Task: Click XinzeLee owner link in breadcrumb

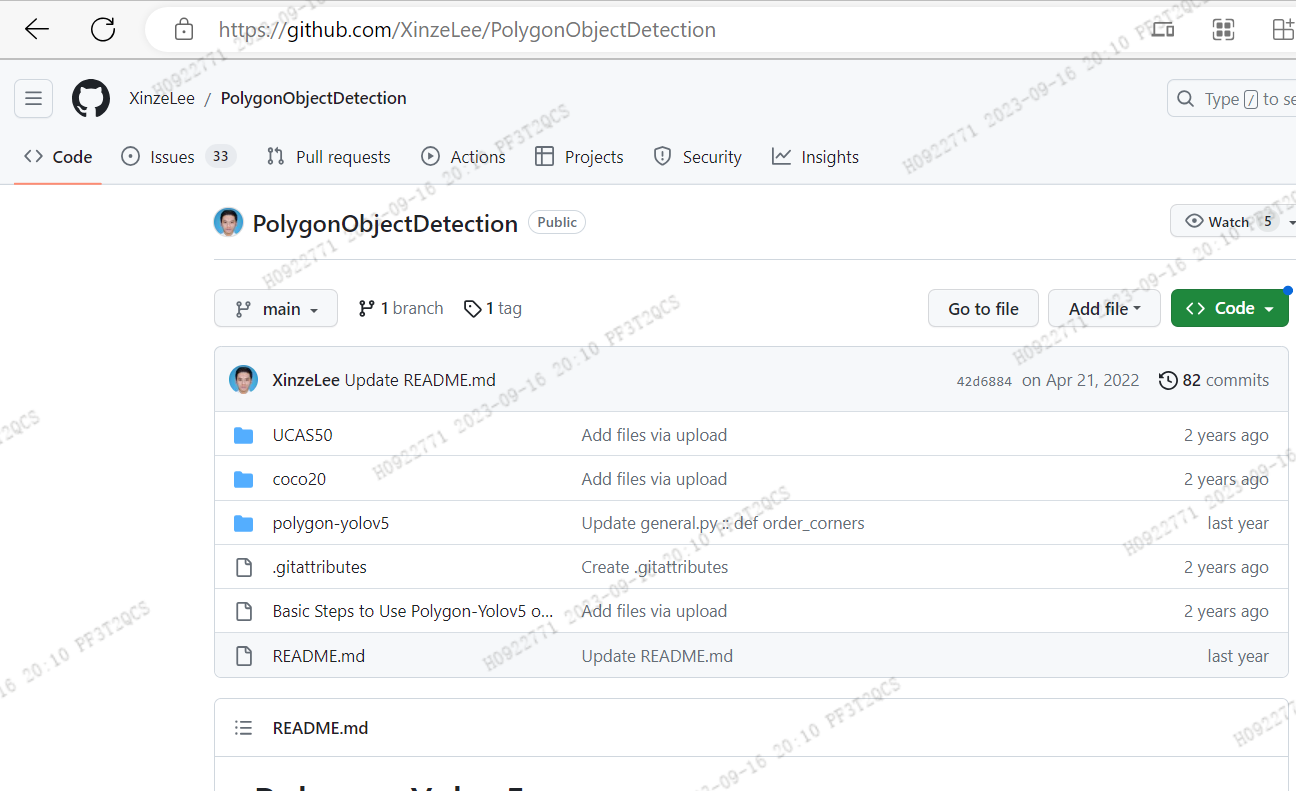Action: [162, 98]
